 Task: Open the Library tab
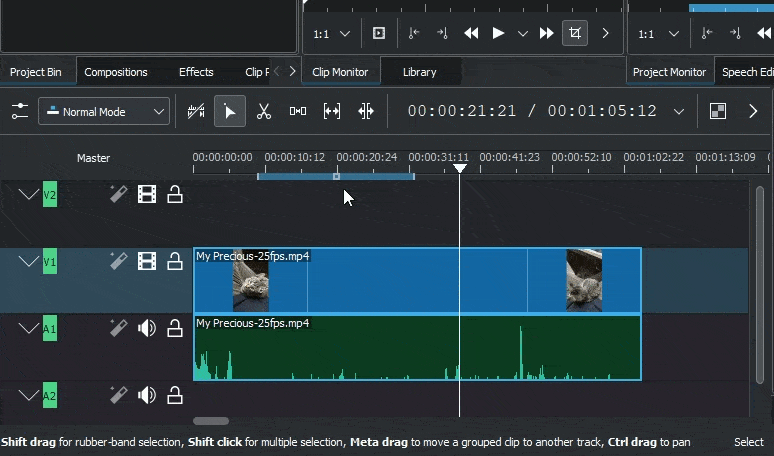pos(419,72)
